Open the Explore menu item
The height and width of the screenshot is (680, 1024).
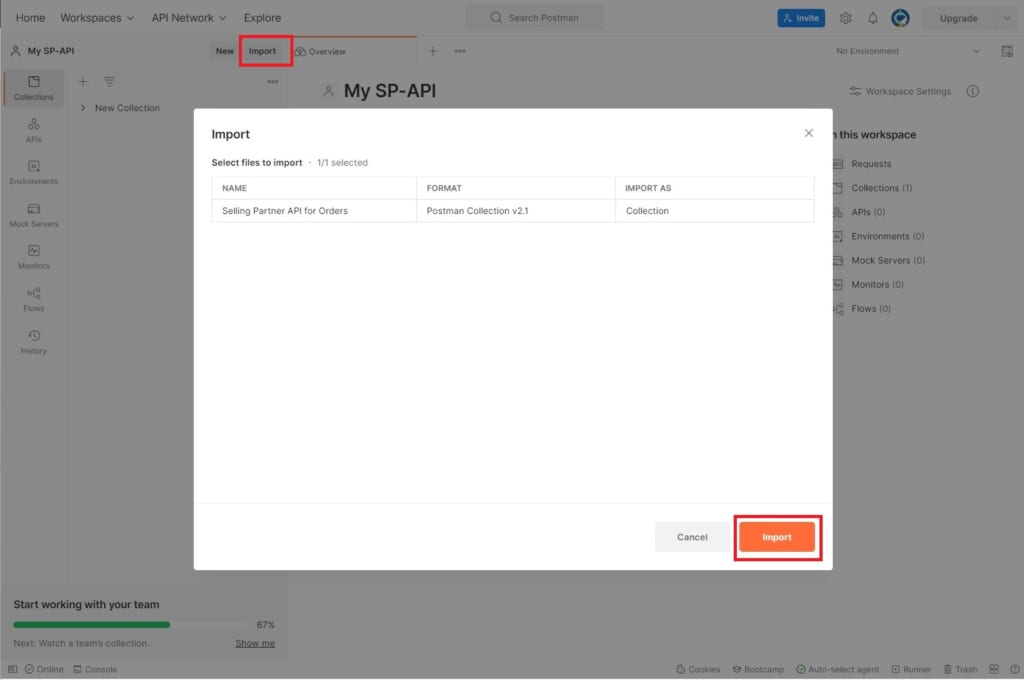[x=262, y=18]
